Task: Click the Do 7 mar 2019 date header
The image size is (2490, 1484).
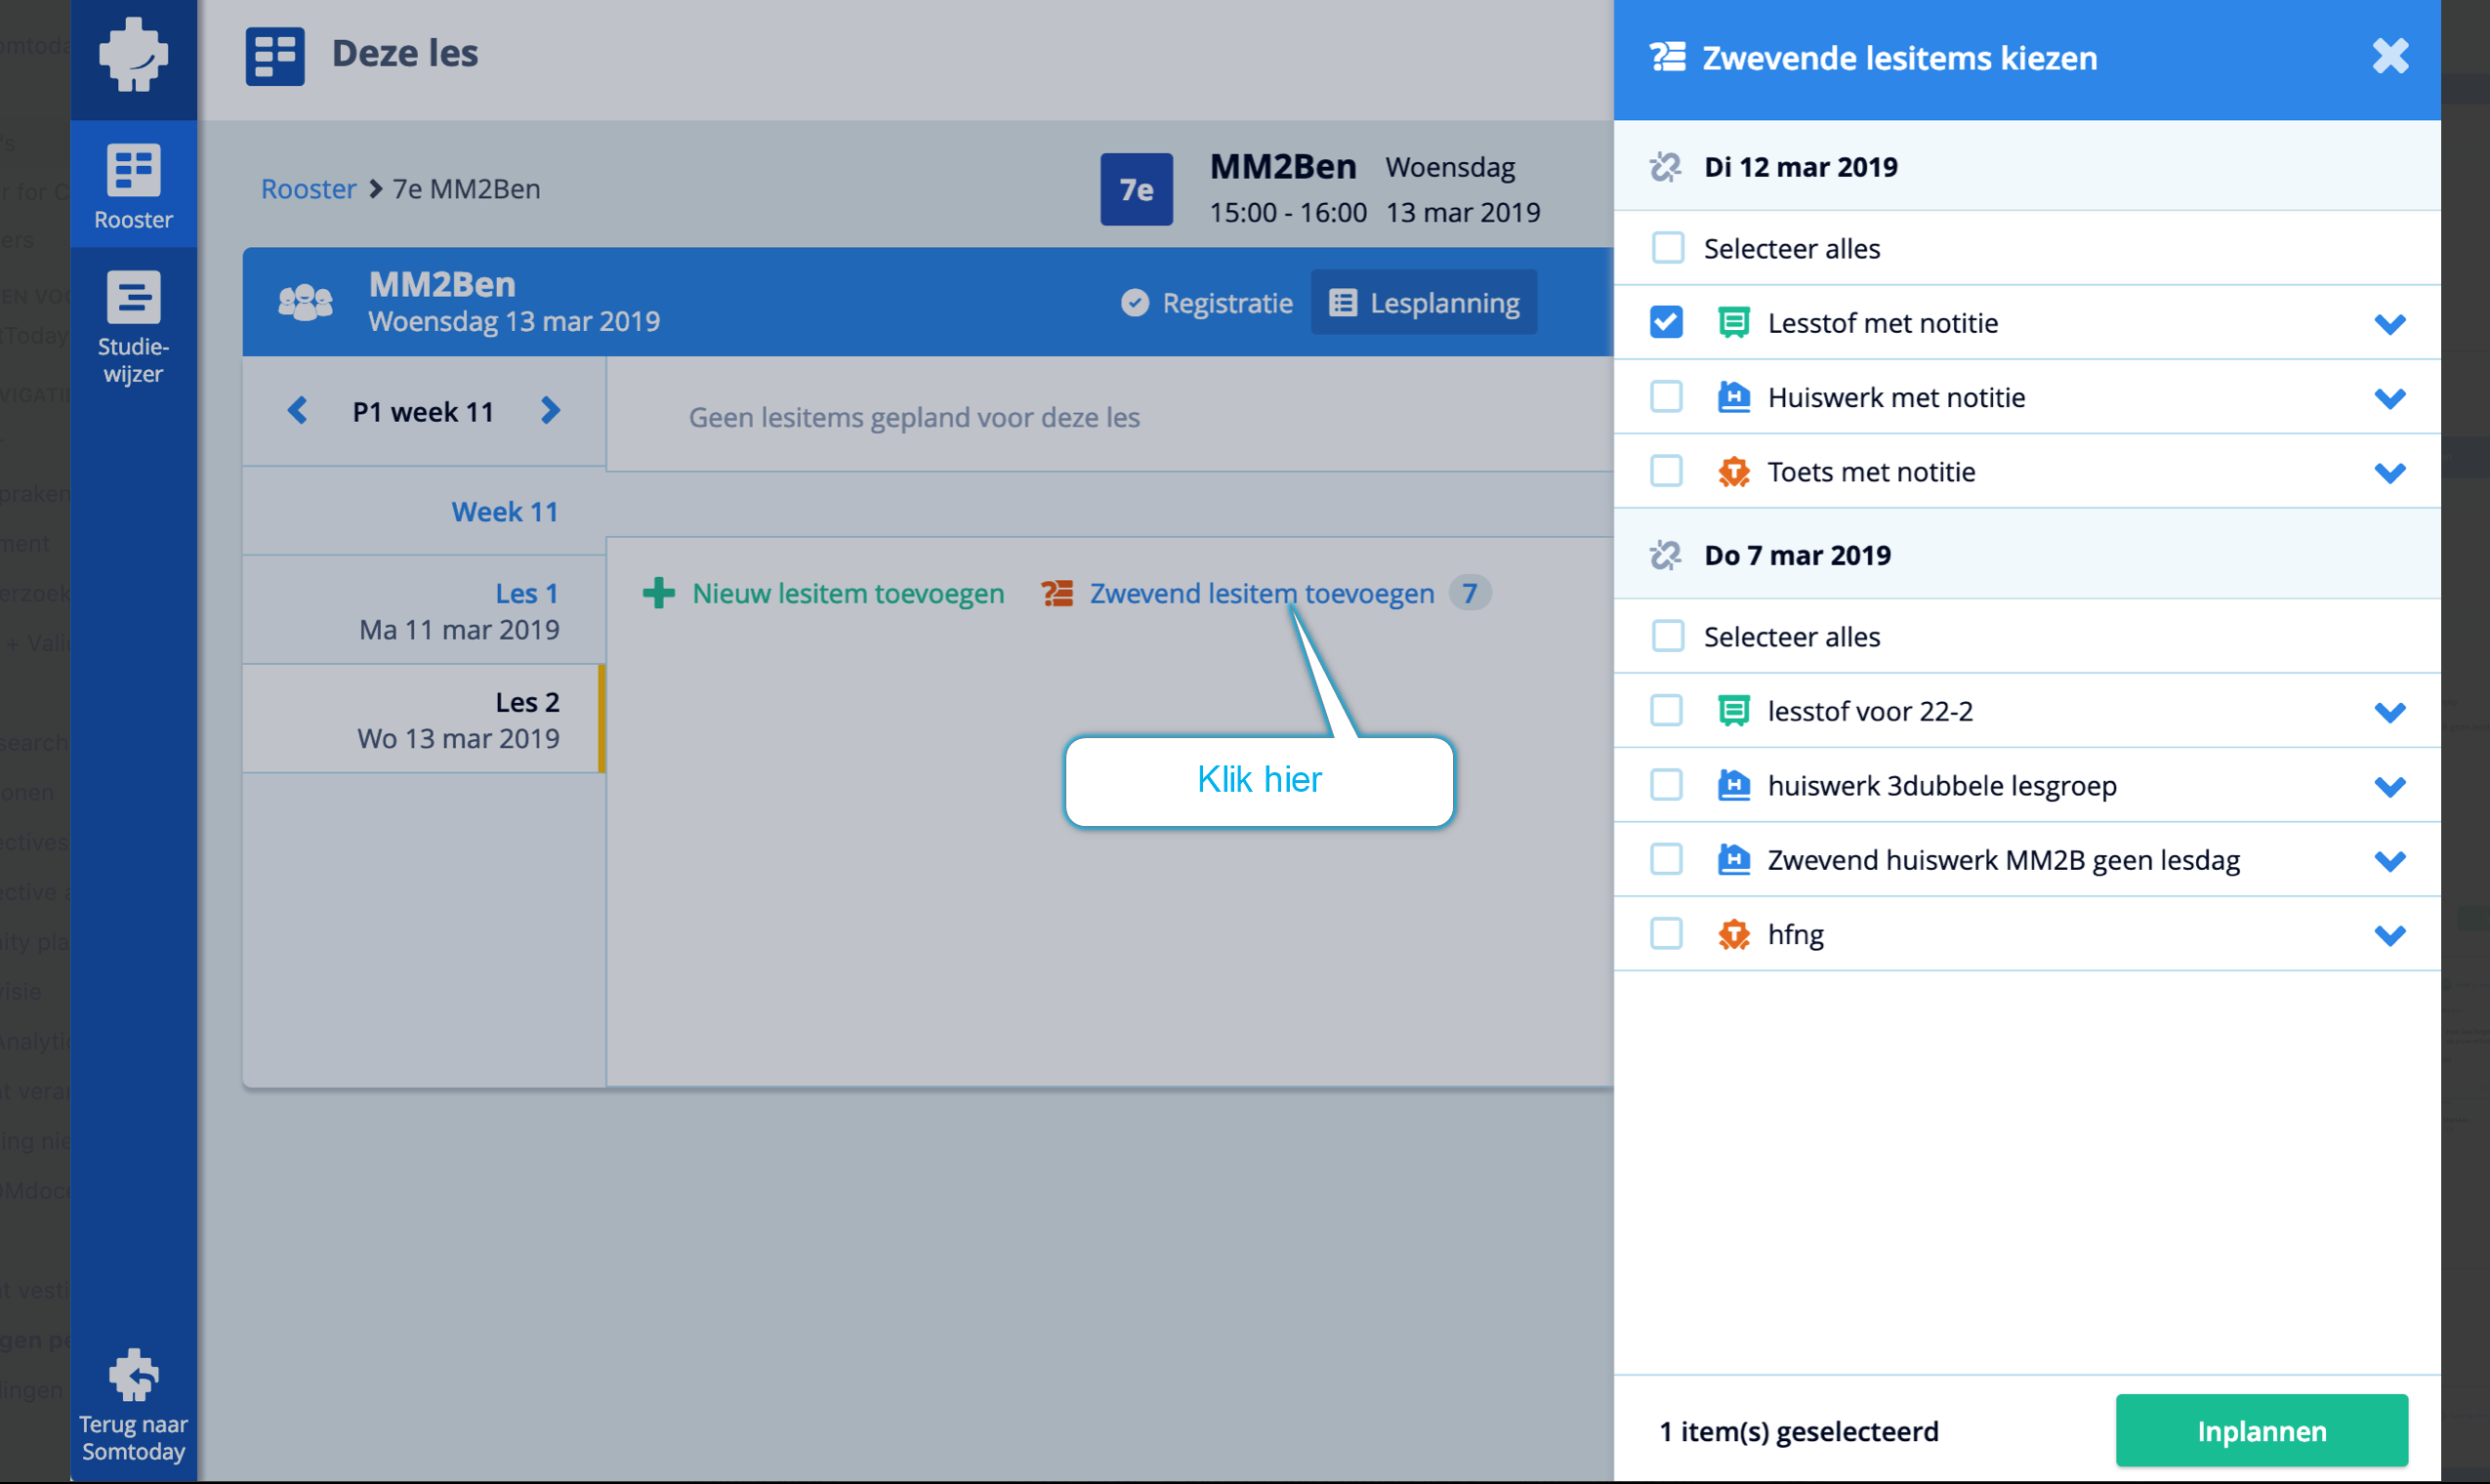Action: pos(1798,555)
